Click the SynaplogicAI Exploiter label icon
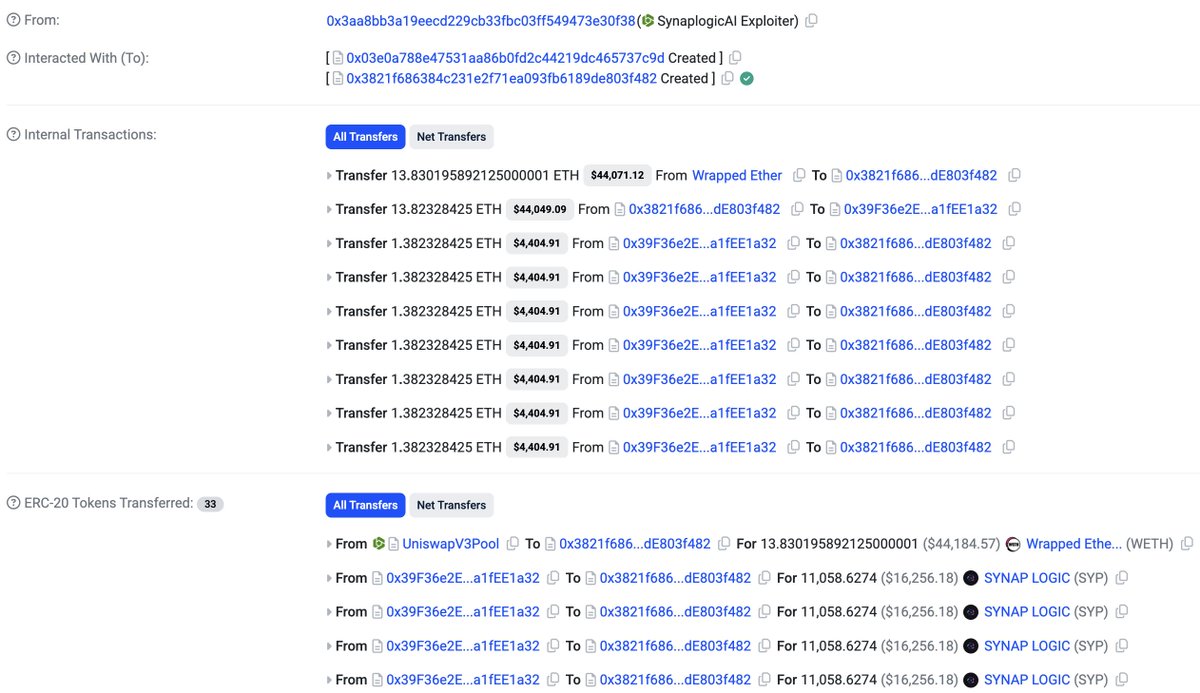The height and width of the screenshot is (693, 1200). tap(648, 20)
